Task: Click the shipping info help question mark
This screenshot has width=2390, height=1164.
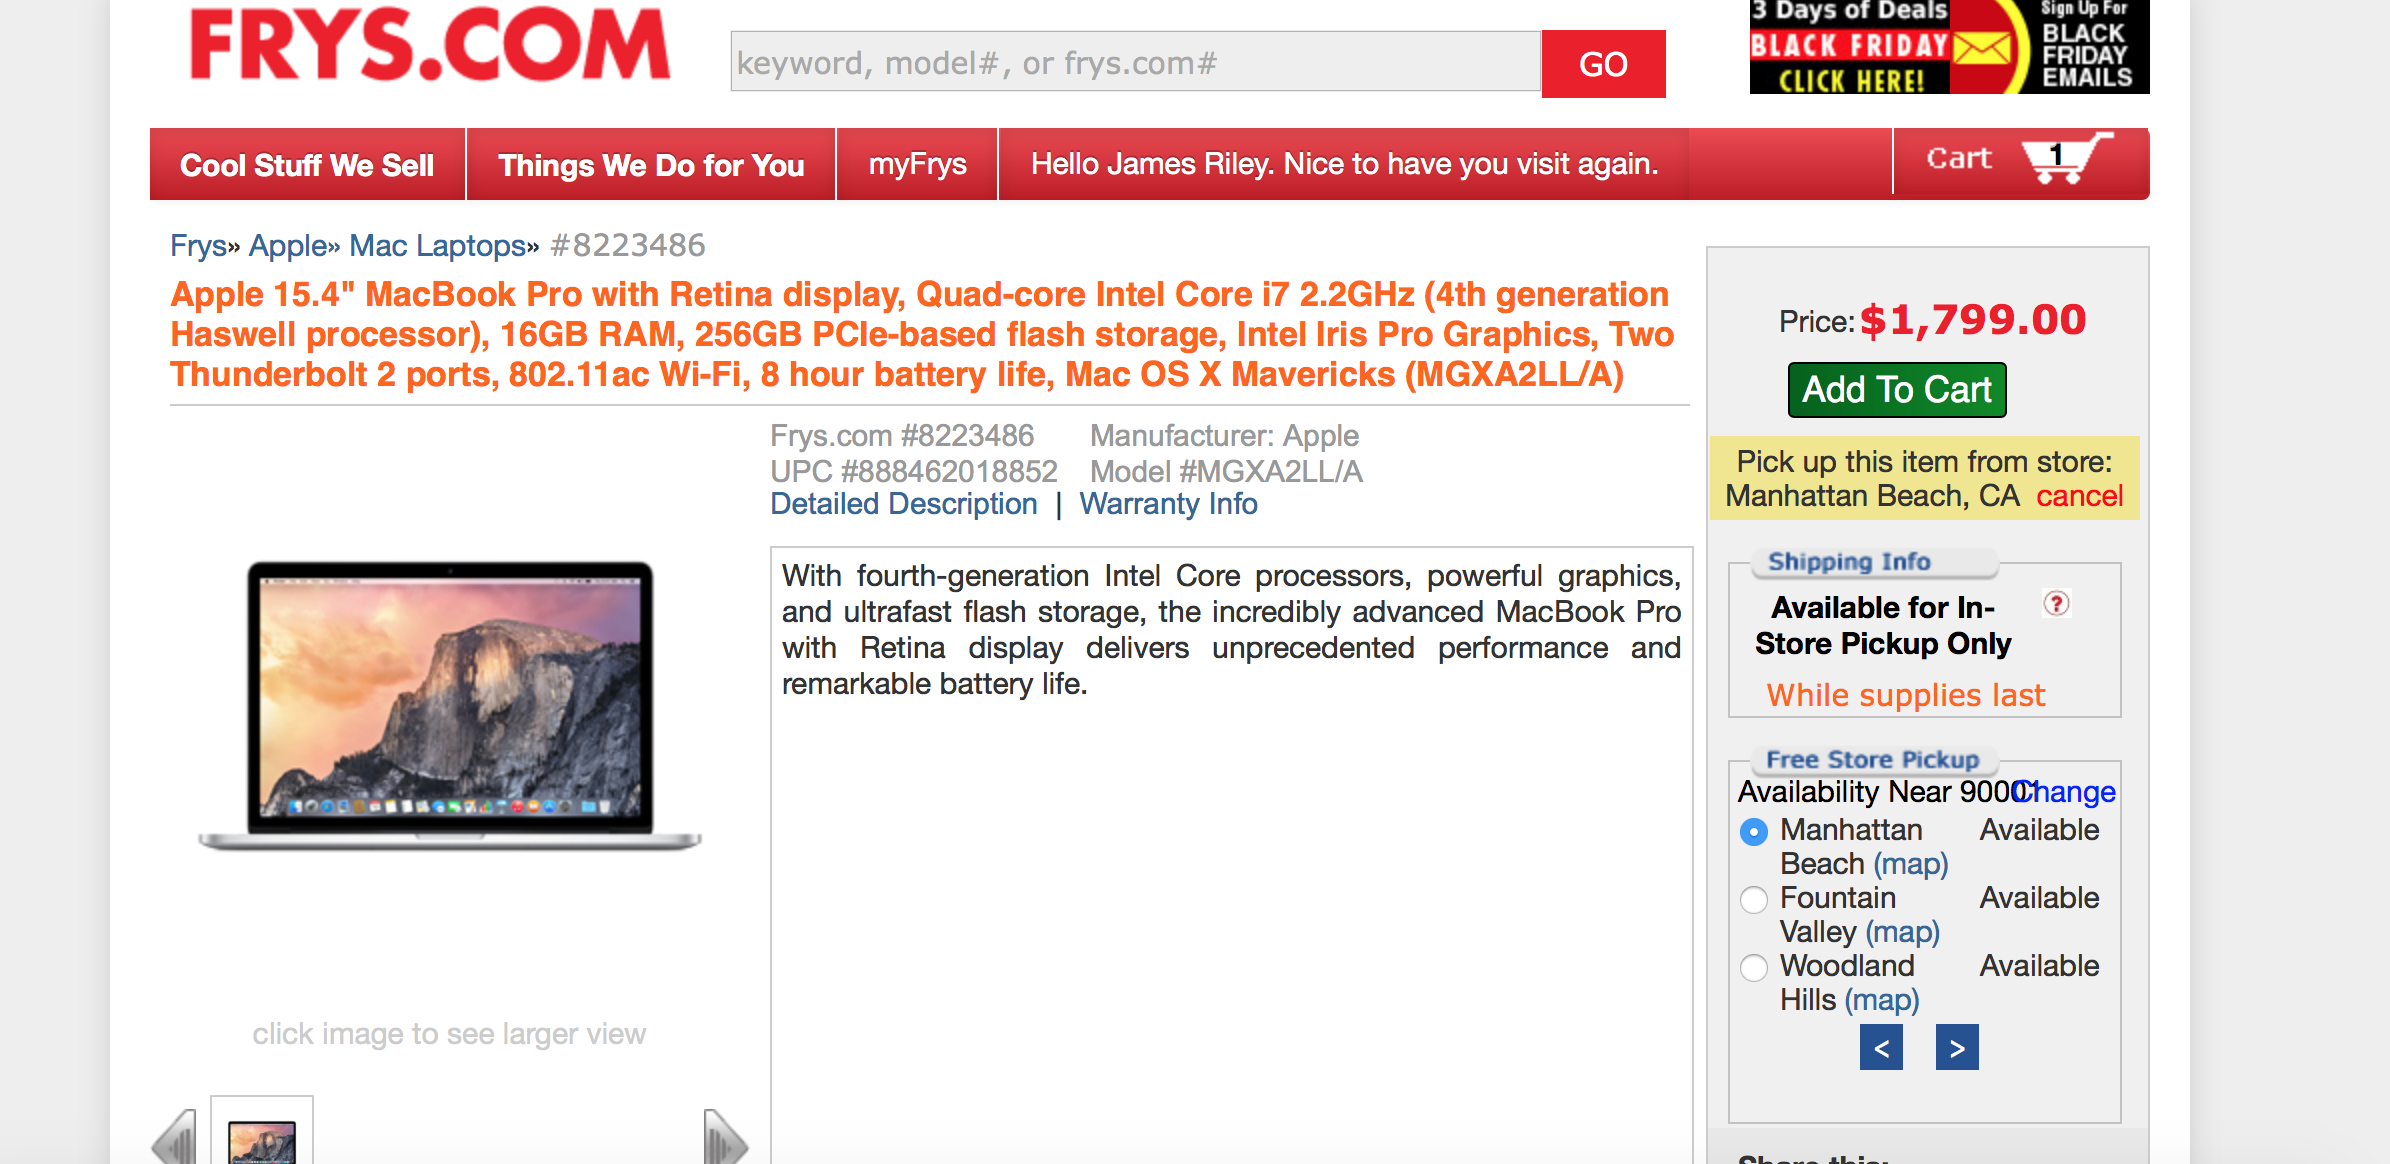Action: pos(2056,604)
